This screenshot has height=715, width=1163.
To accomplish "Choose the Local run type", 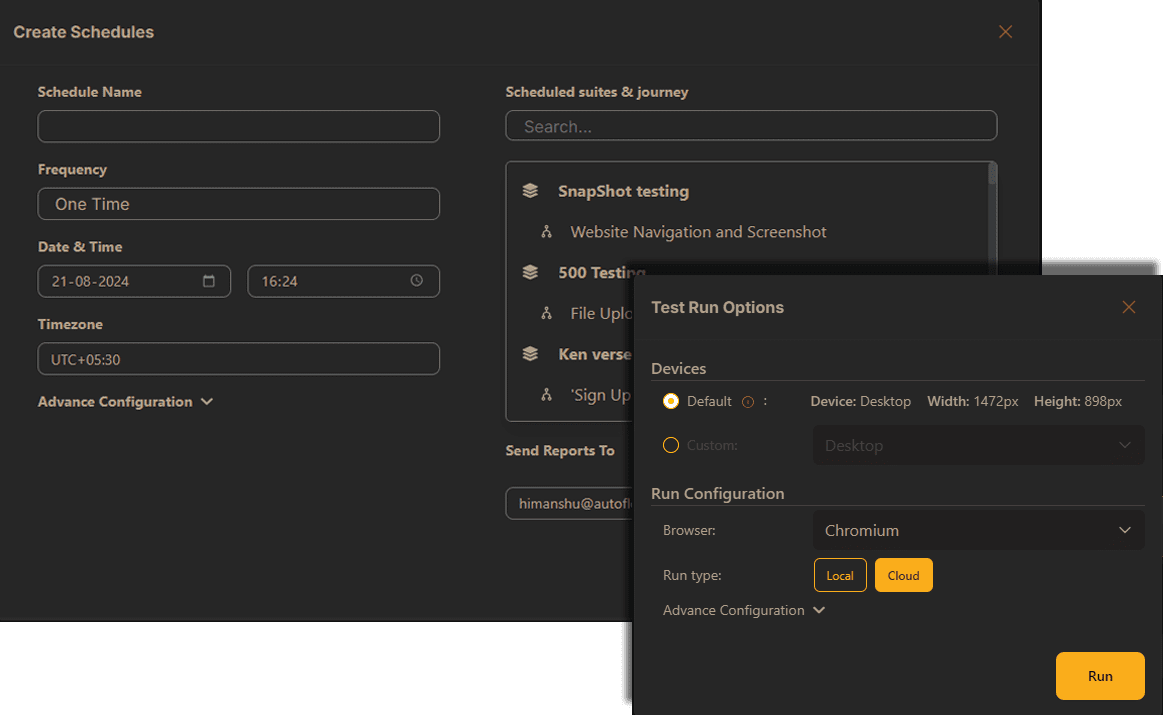I will pos(840,576).
